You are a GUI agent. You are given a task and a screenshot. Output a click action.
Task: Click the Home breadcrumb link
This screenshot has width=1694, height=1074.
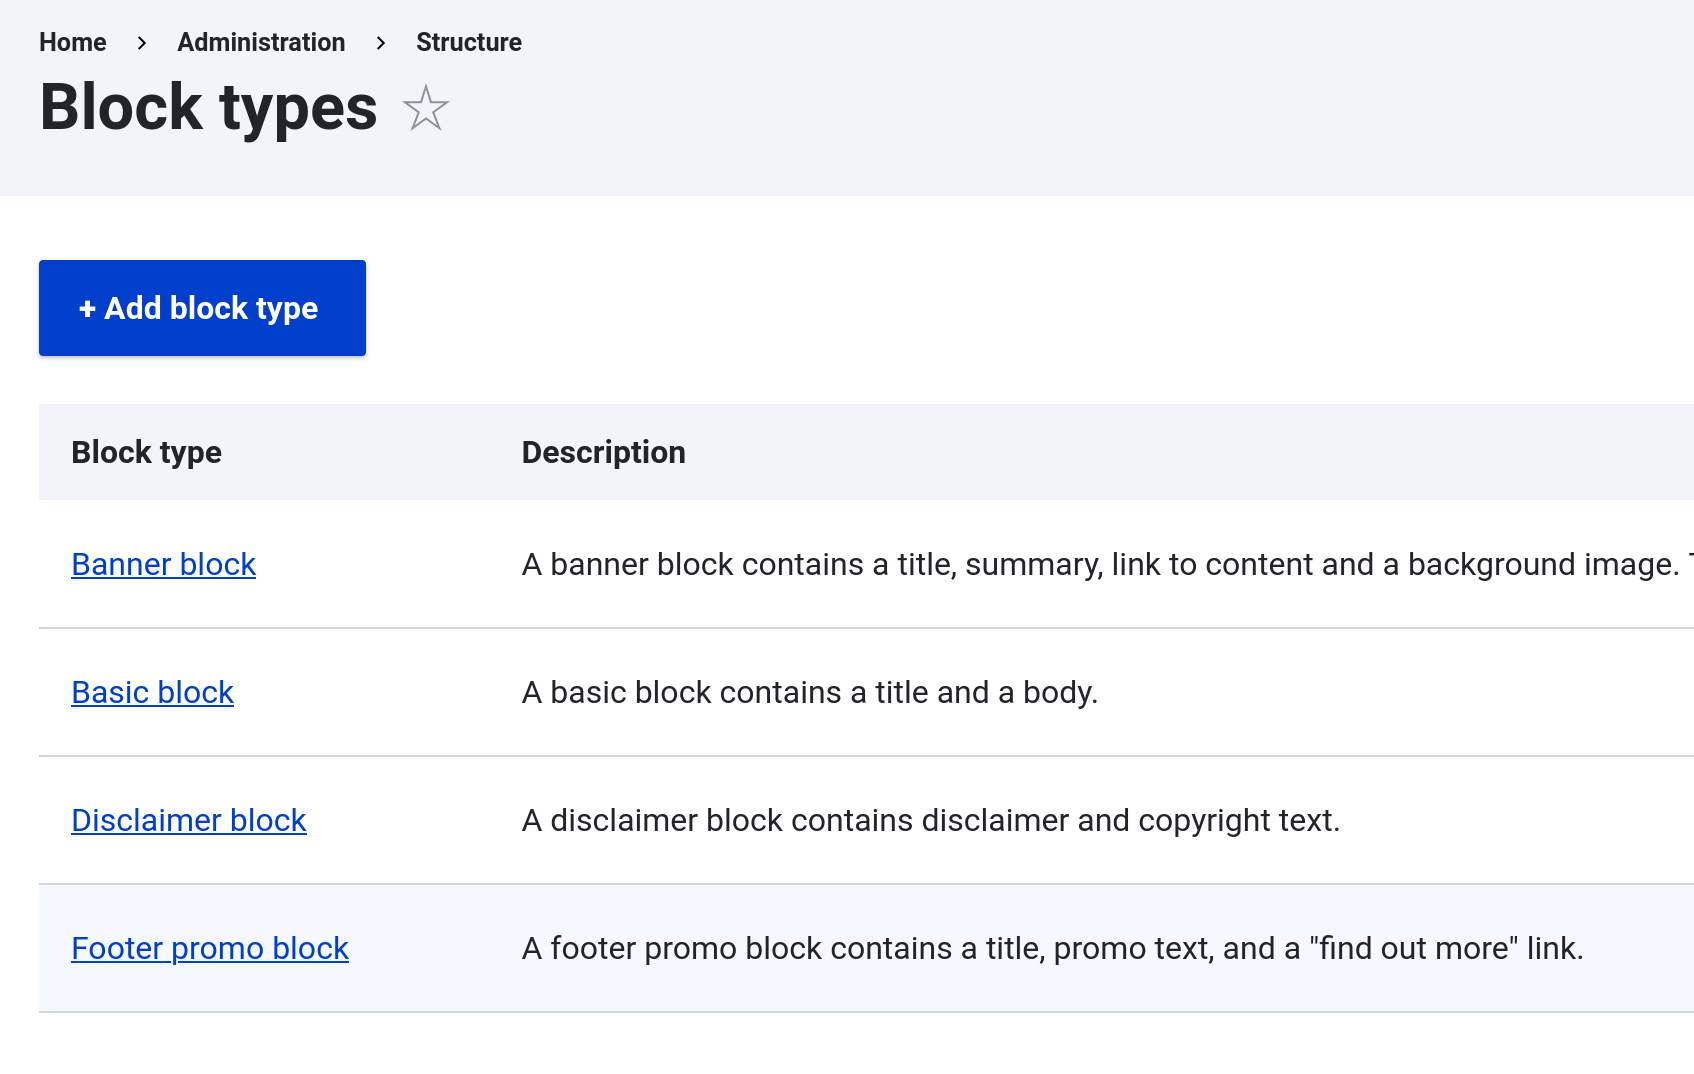tap(73, 42)
